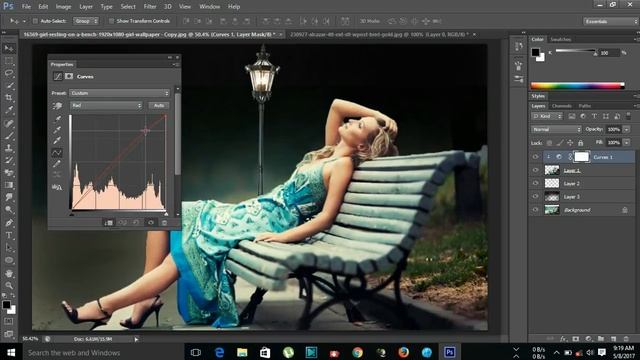640x360 pixels.
Task: Open the Fill slider arrow
Action: click(x=627, y=142)
